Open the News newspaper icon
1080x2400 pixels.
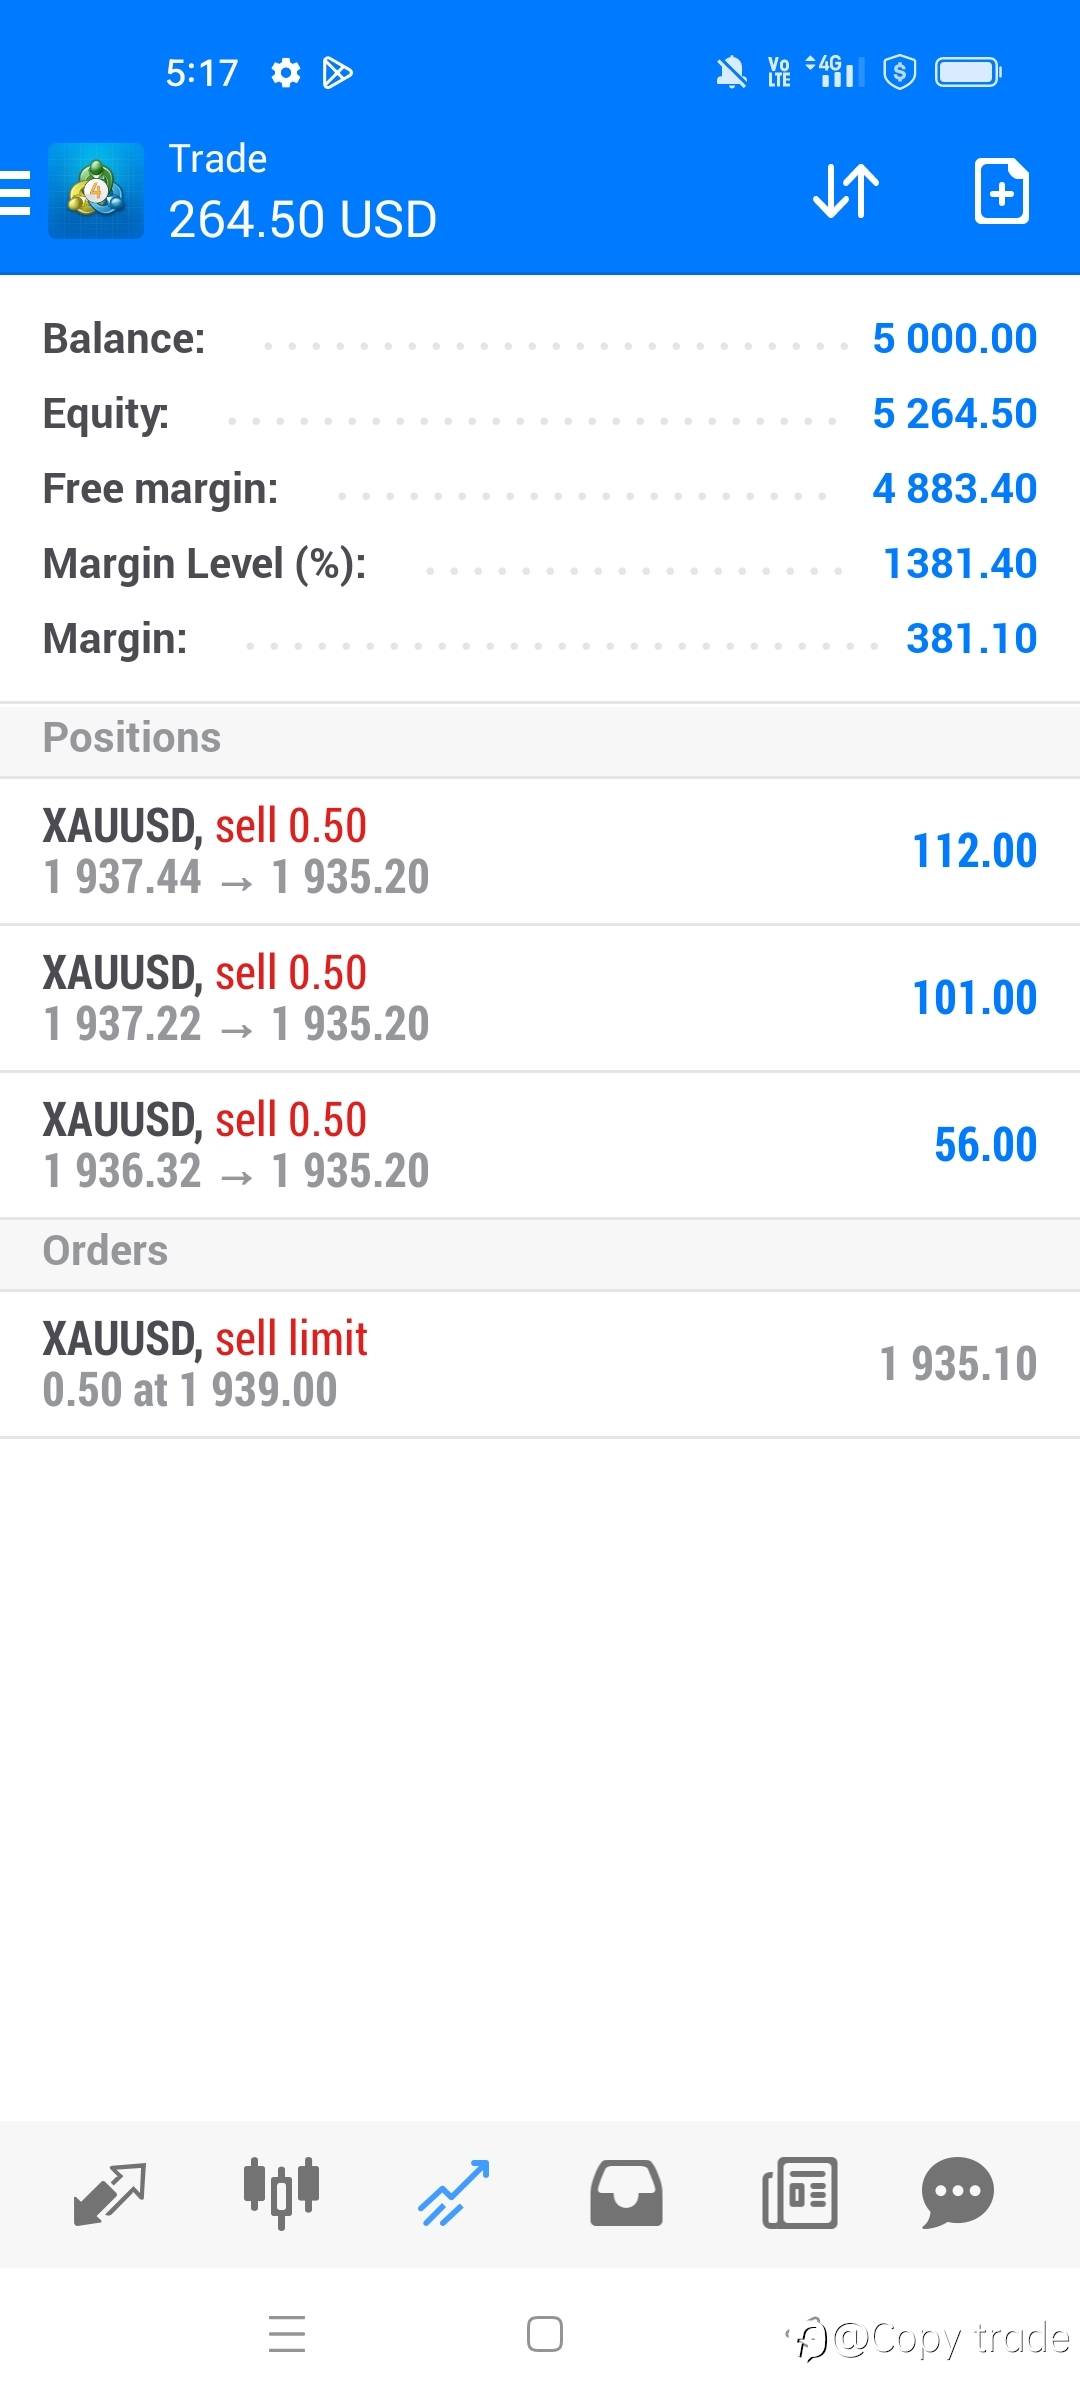tap(799, 2194)
